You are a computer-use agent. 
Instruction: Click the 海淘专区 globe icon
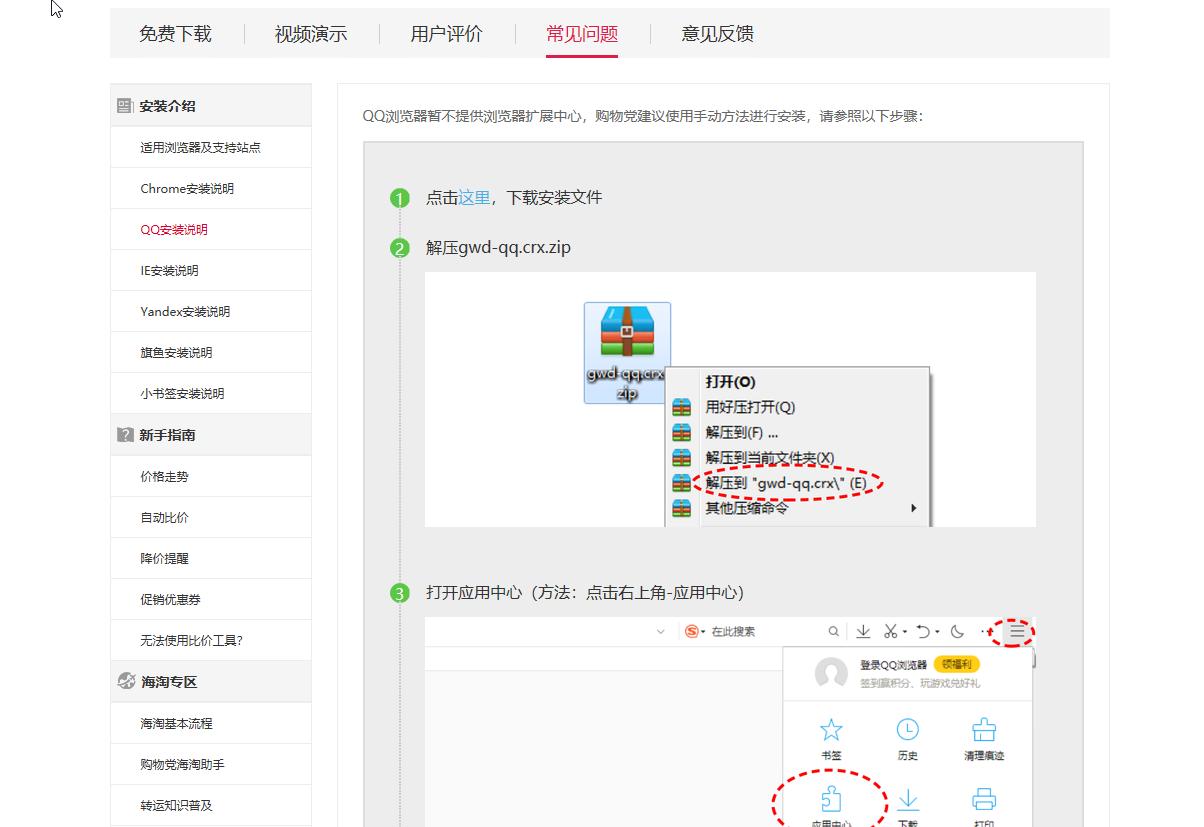pyautogui.click(x=126, y=682)
